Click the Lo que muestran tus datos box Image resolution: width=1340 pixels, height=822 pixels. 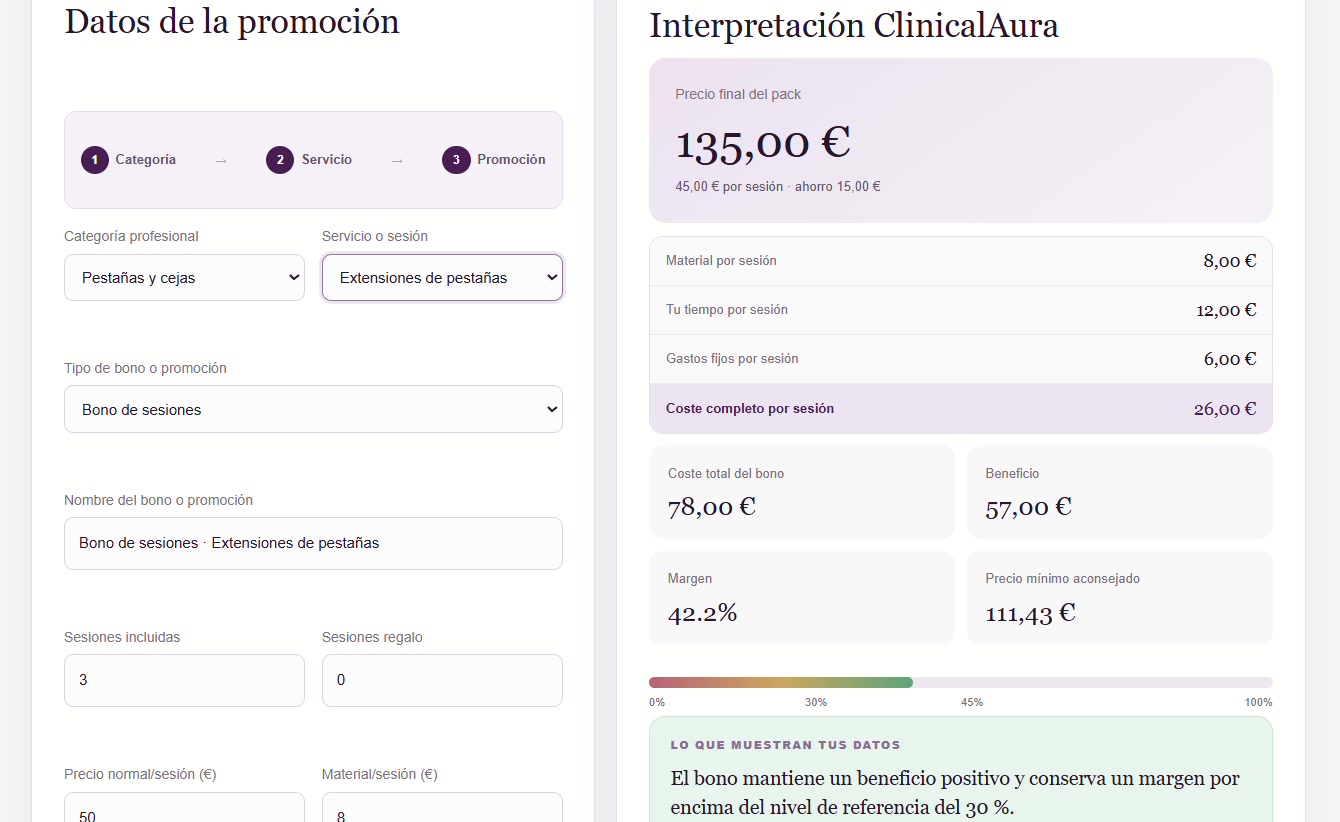pos(961,769)
